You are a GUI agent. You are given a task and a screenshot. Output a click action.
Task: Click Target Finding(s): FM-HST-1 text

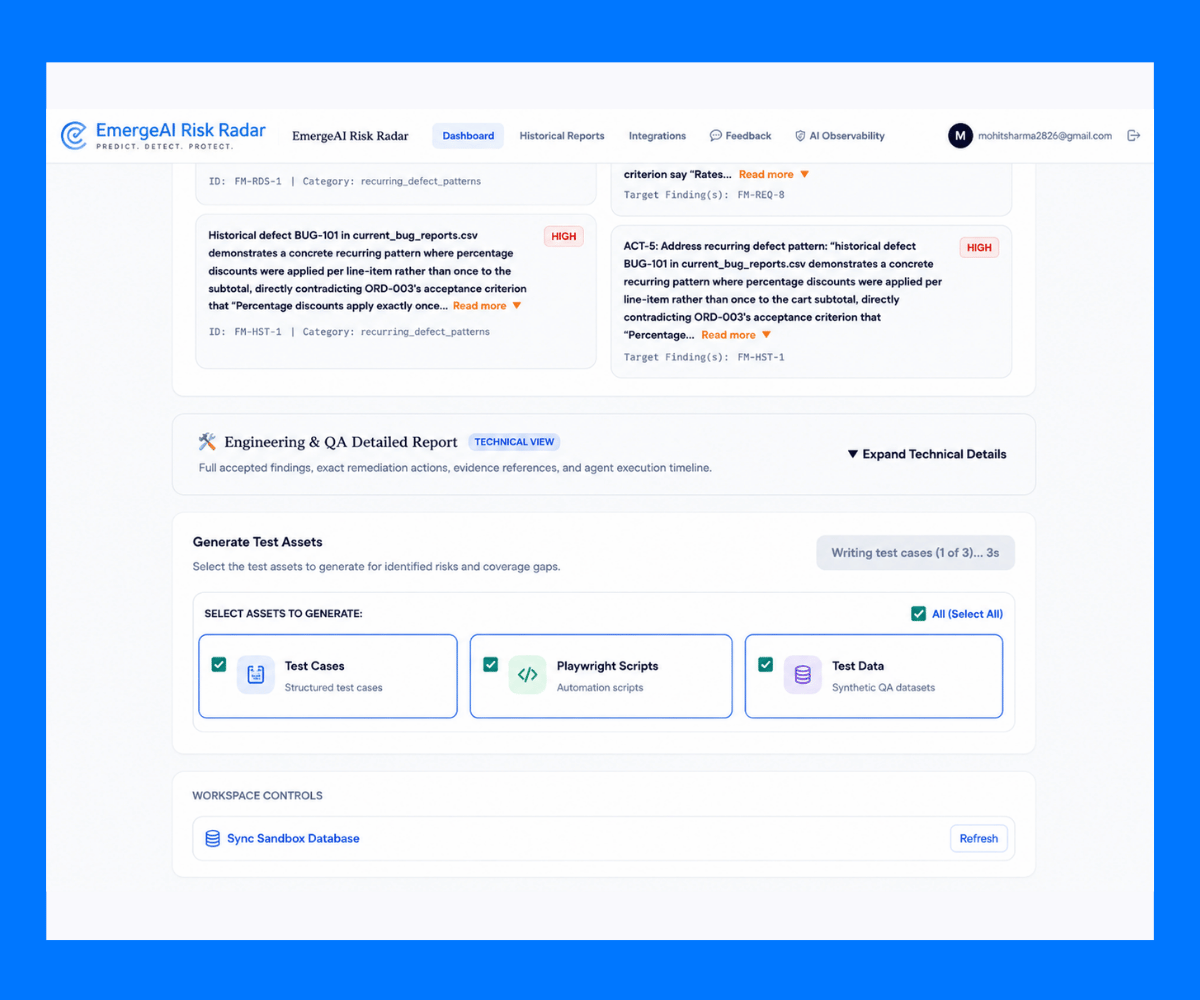[704, 357]
